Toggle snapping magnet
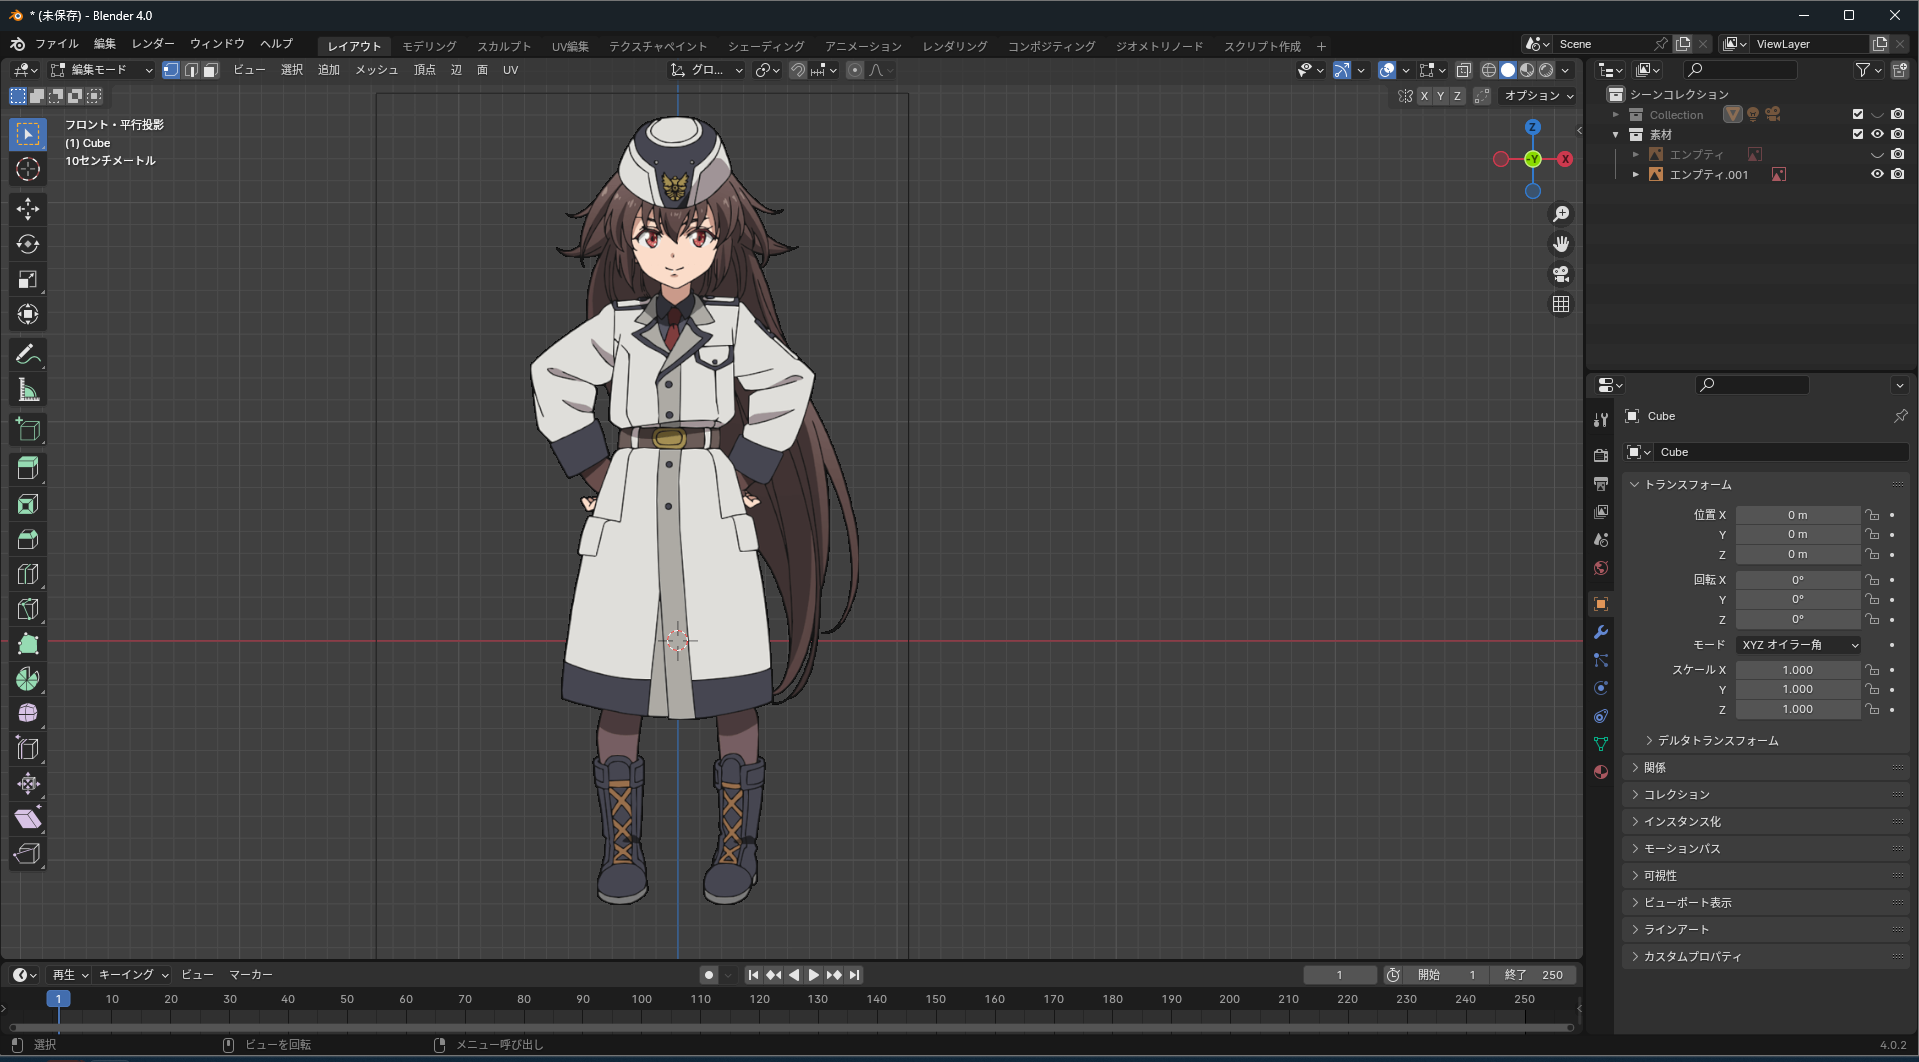This screenshot has height=1062, width=1919. 798,70
